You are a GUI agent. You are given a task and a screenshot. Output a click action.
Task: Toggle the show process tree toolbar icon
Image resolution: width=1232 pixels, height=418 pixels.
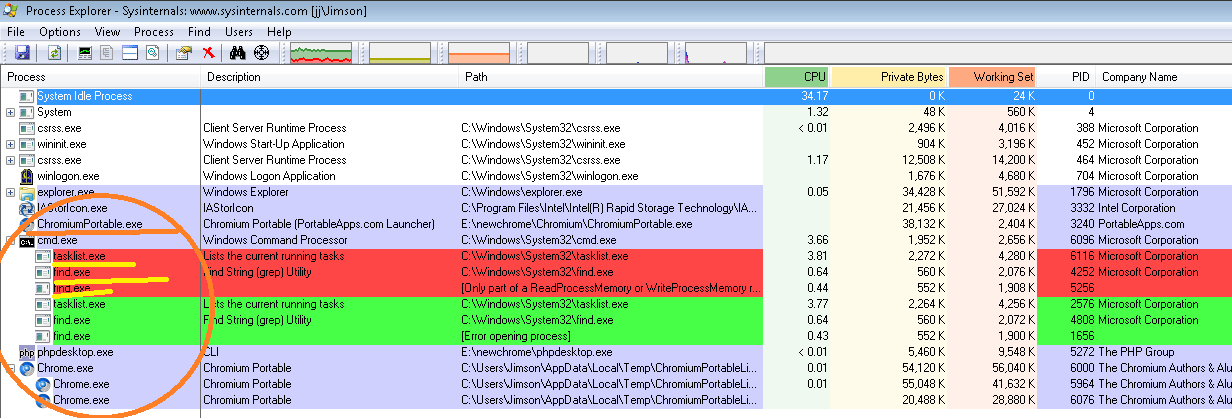point(107,52)
